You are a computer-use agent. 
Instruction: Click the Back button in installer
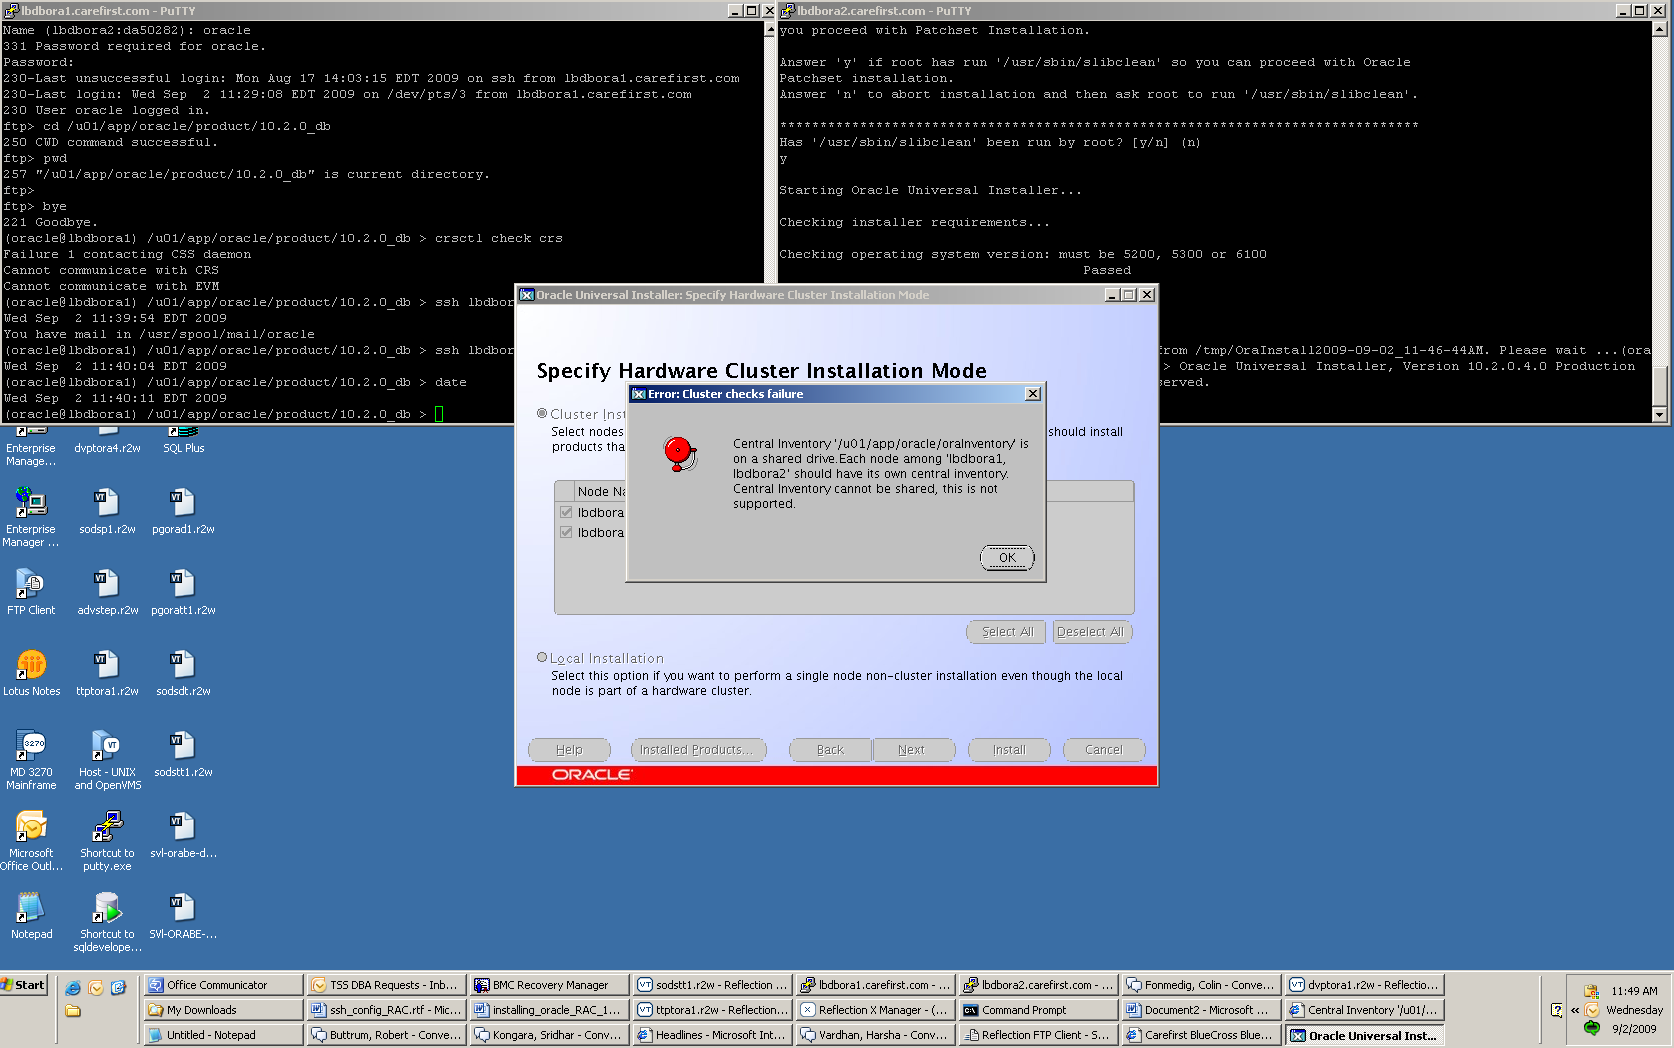[x=830, y=750]
